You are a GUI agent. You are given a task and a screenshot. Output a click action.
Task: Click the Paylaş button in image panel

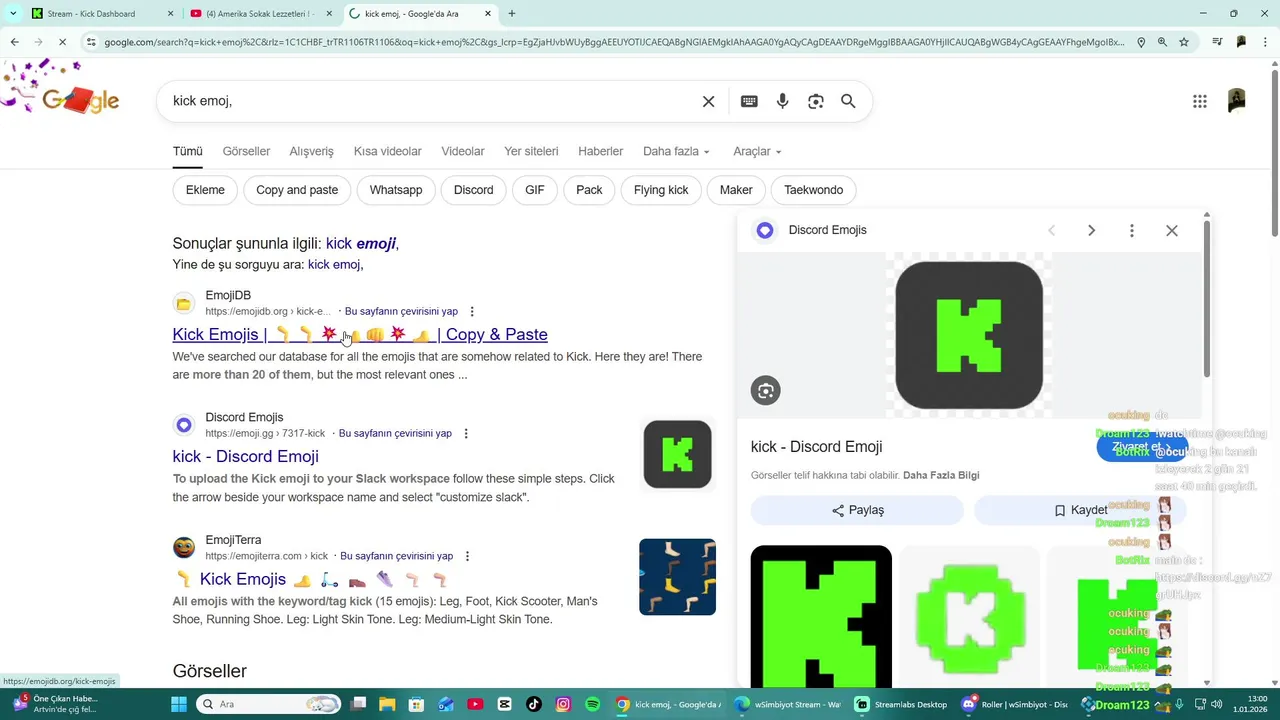click(x=857, y=510)
